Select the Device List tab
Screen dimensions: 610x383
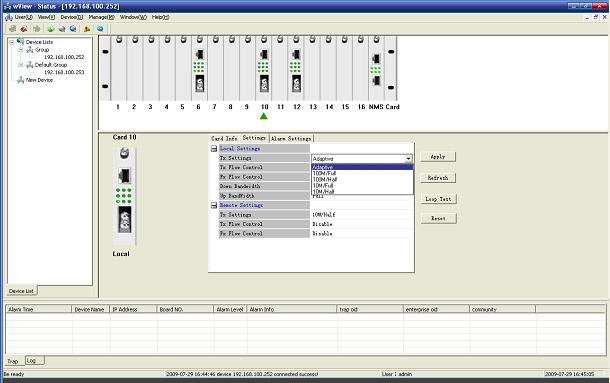click(21, 291)
